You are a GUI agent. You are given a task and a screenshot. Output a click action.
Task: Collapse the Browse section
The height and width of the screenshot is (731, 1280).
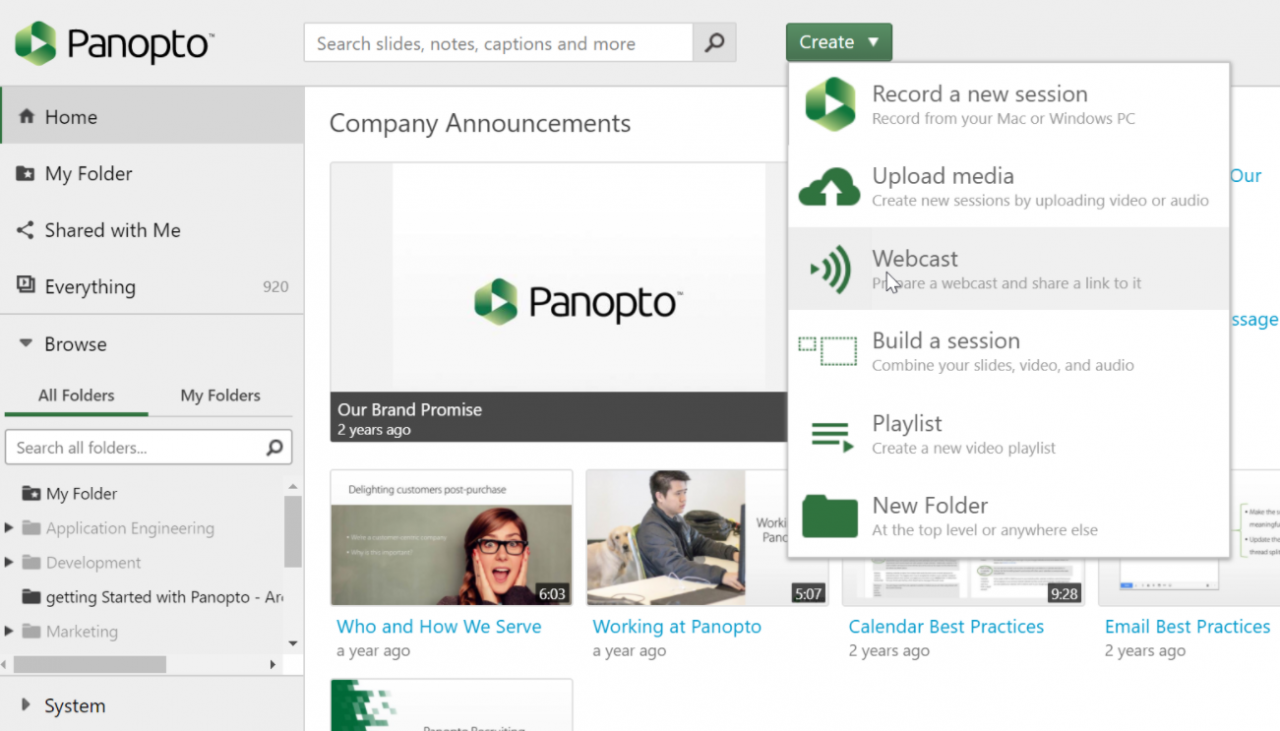26,344
